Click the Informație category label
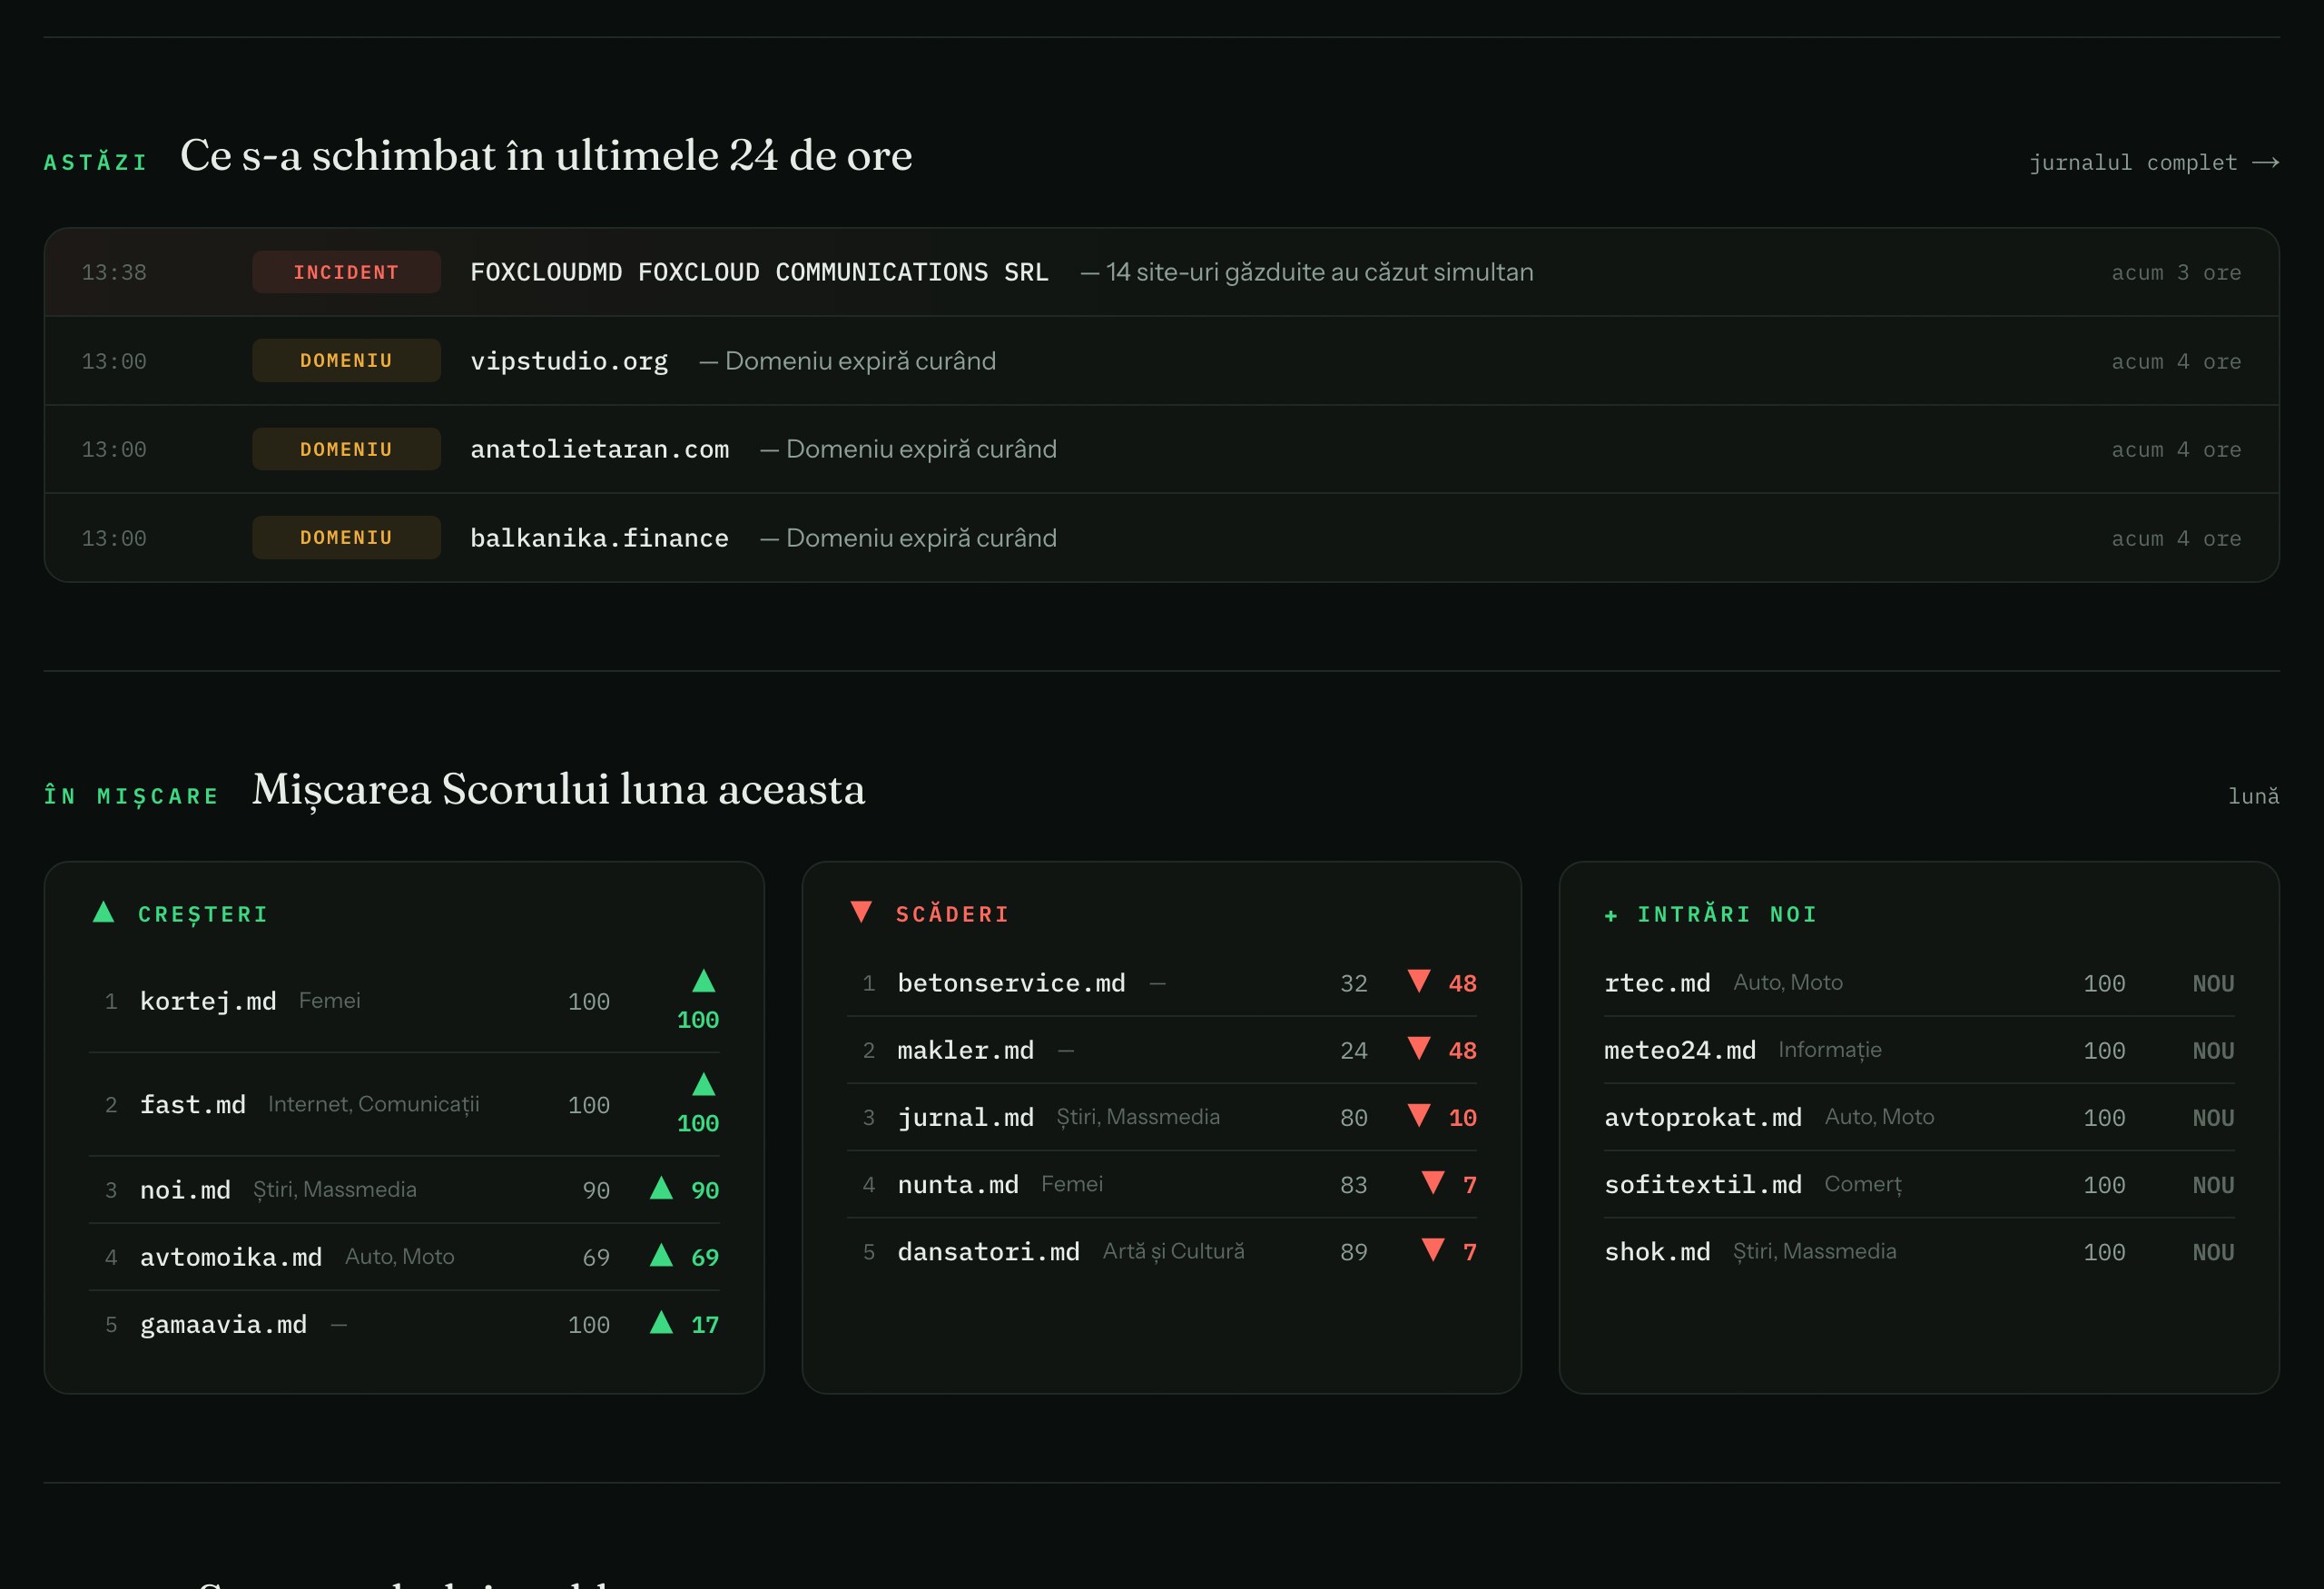This screenshot has width=2324, height=1589. point(1829,1050)
